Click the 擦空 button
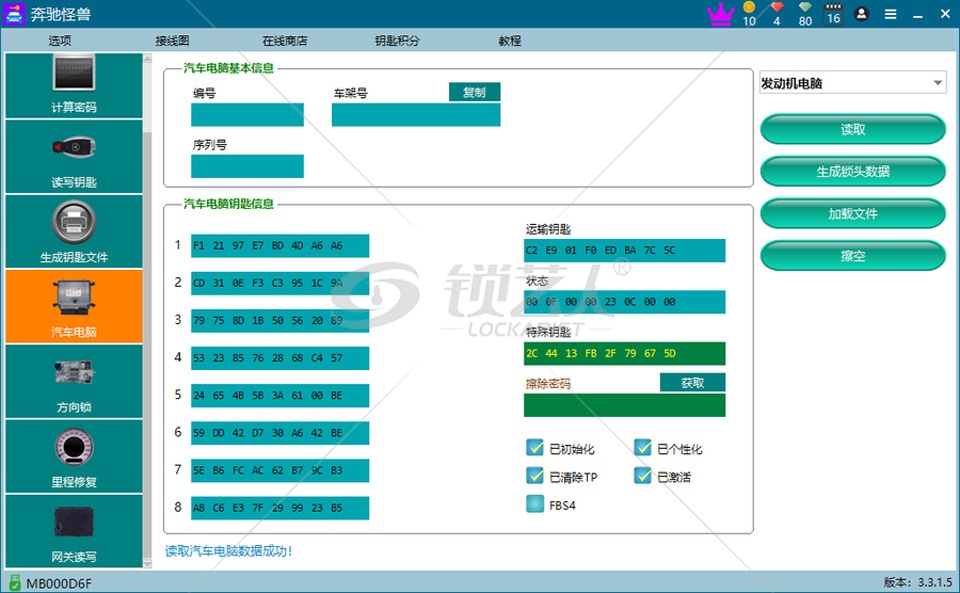Screen dimensions: 960x593 [x=853, y=256]
